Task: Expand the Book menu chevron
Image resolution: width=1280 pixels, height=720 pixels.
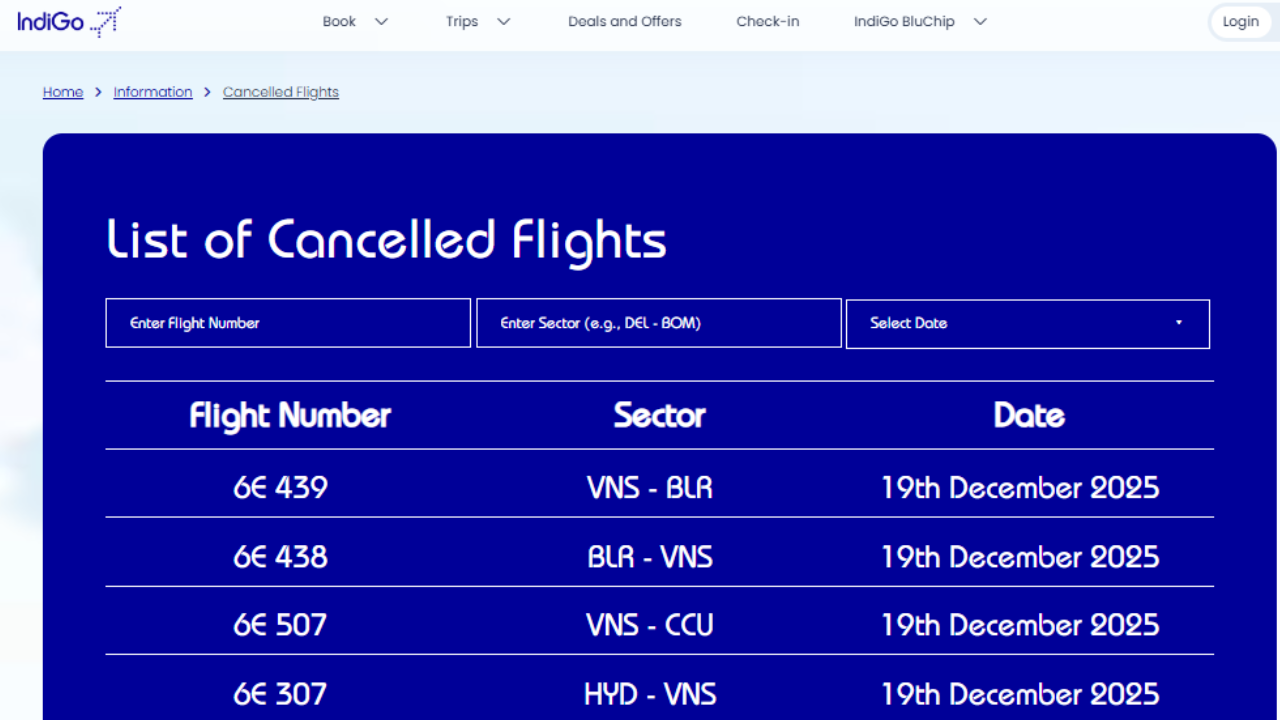Action: click(381, 22)
